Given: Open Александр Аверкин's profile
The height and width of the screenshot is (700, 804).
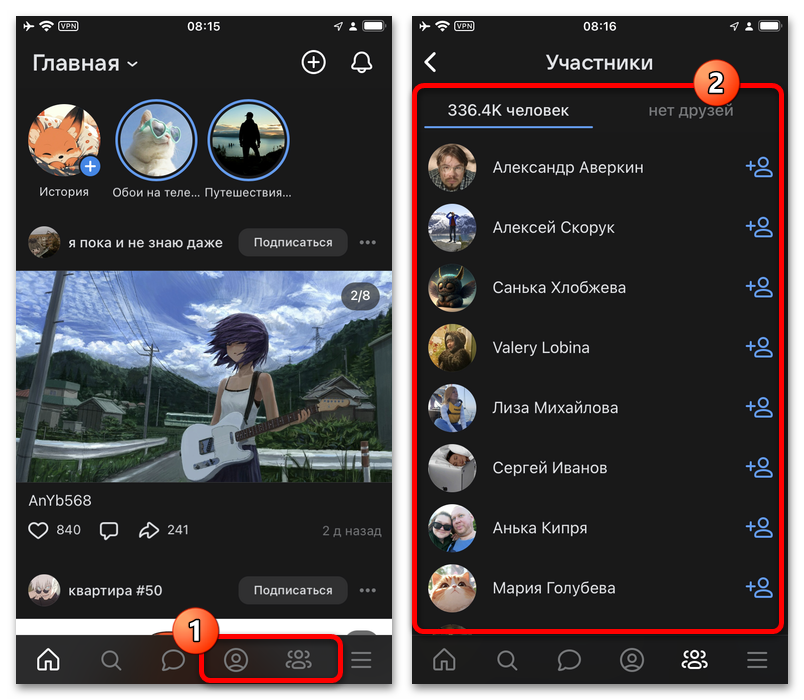Looking at the screenshot, I should (568, 168).
